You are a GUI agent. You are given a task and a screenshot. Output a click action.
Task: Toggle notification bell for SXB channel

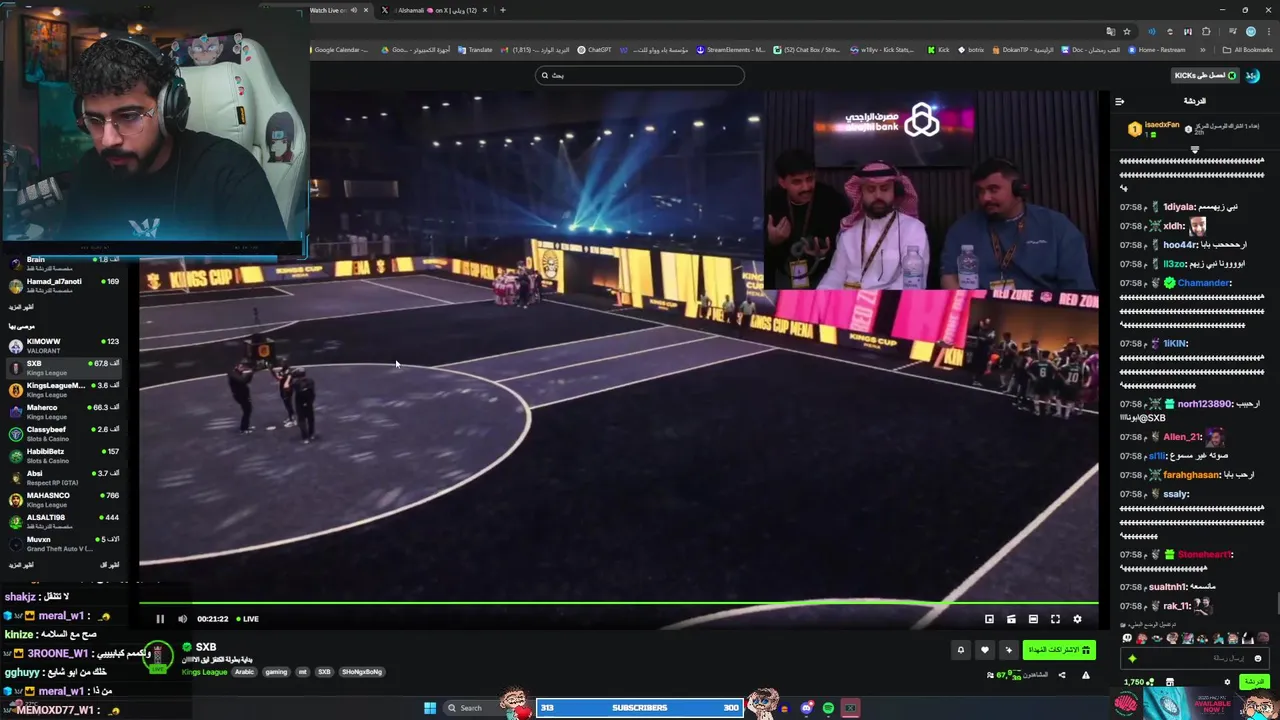(960, 650)
